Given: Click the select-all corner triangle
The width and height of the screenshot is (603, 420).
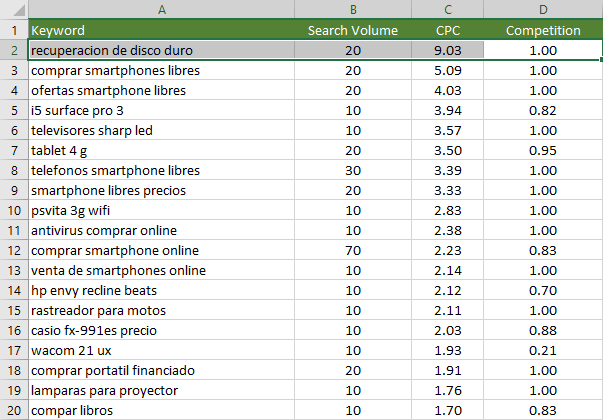Looking at the screenshot, I should click(19, 10).
